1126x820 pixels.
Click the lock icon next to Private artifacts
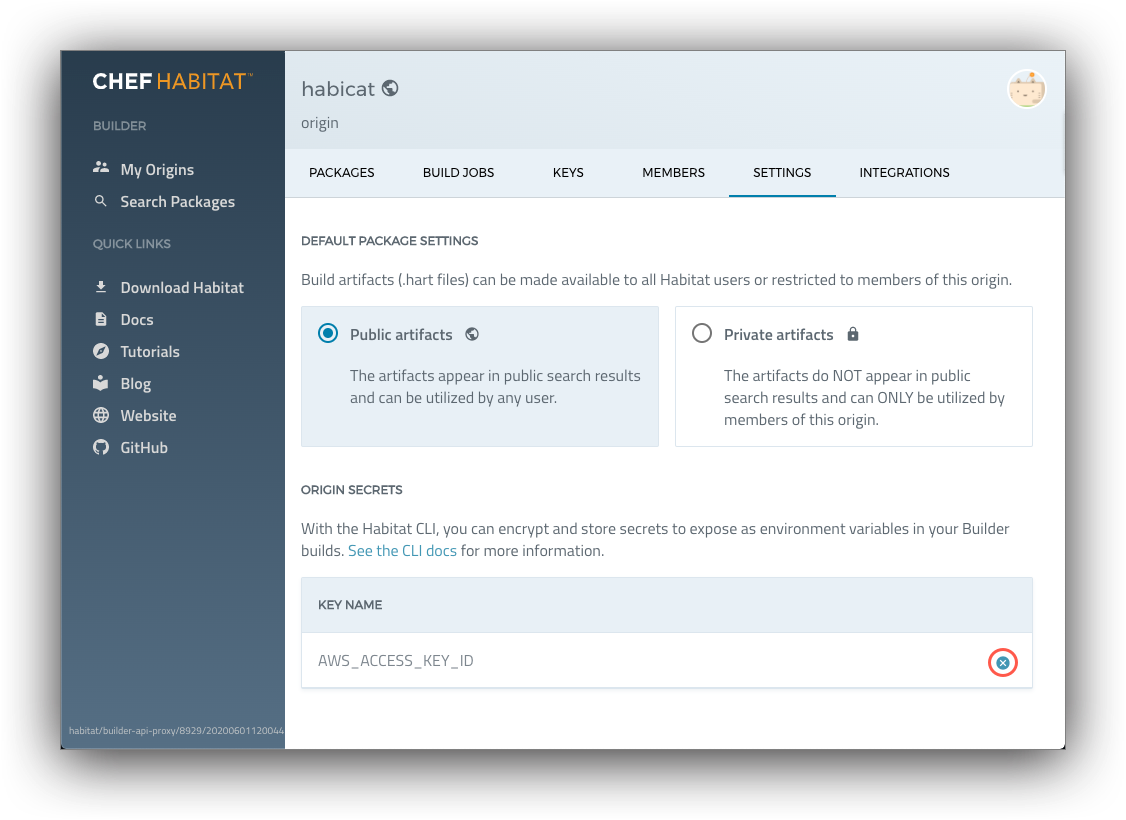click(852, 333)
